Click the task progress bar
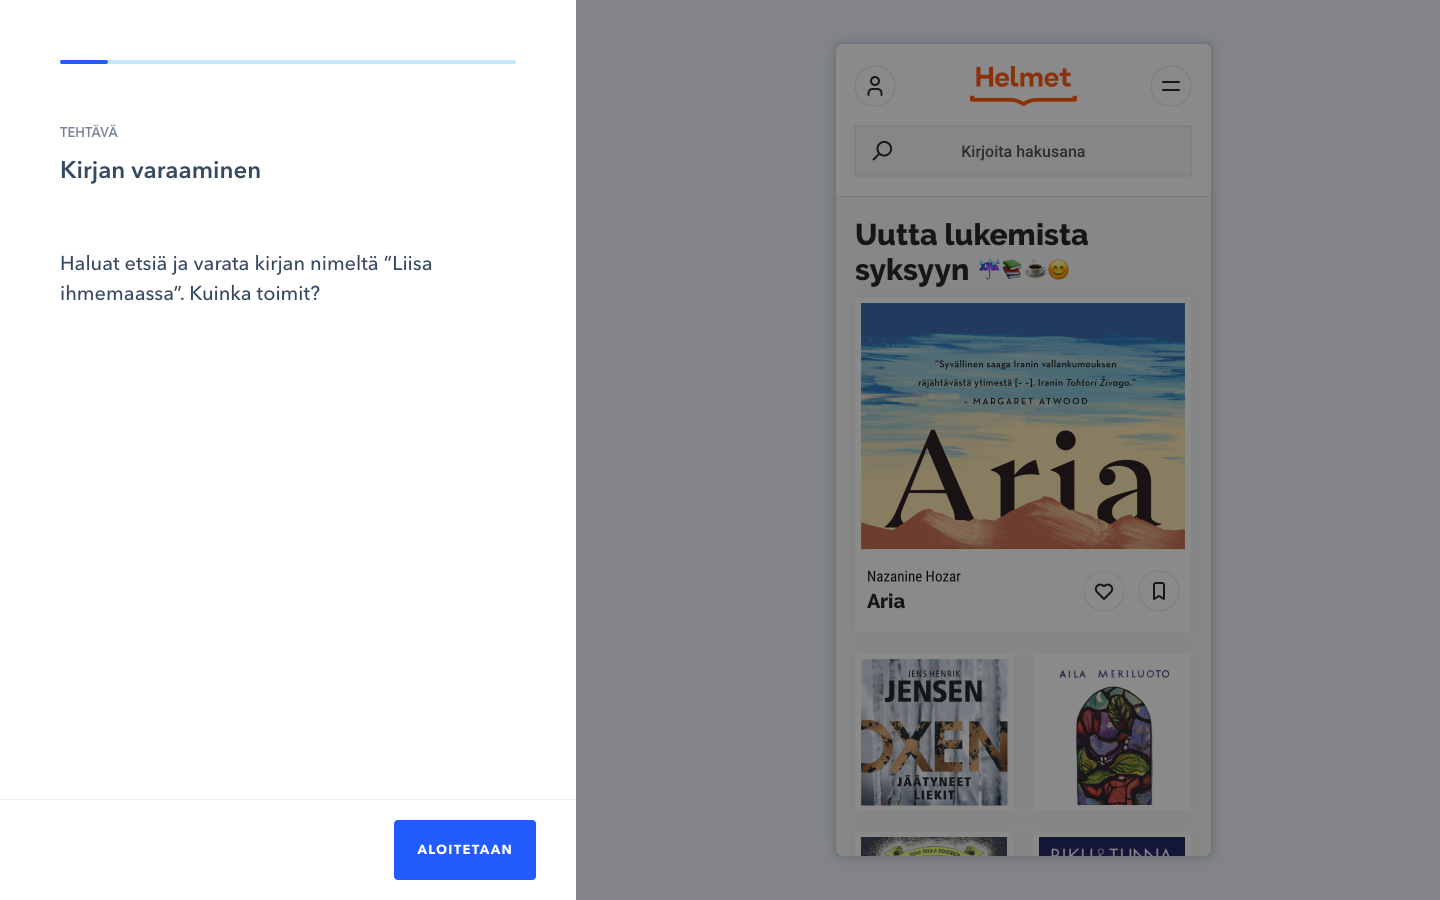Screen dimensions: 1440x900 pyautogui.click(x=288, y=62)
